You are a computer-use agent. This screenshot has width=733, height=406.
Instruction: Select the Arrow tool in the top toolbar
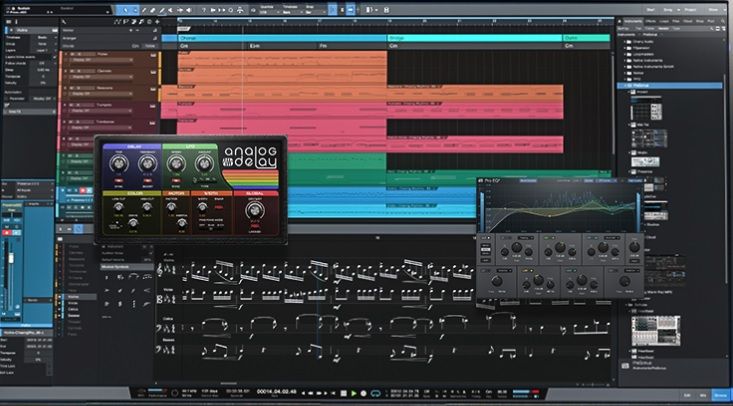tap(123, 9)
